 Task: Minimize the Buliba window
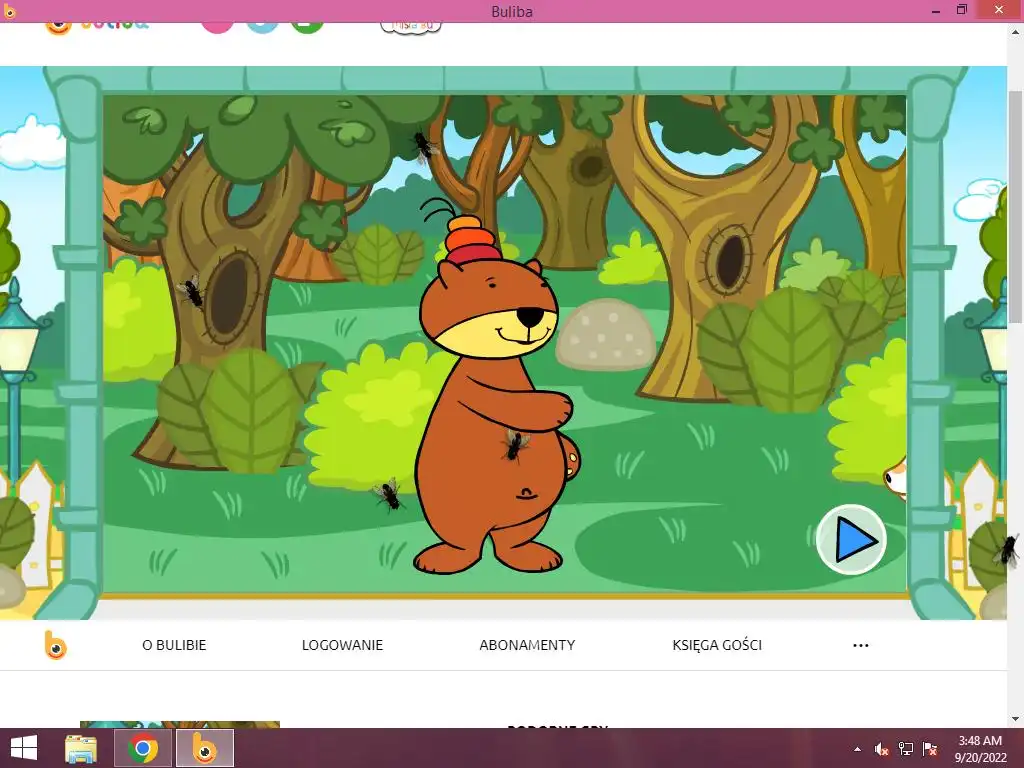[936, 10]
